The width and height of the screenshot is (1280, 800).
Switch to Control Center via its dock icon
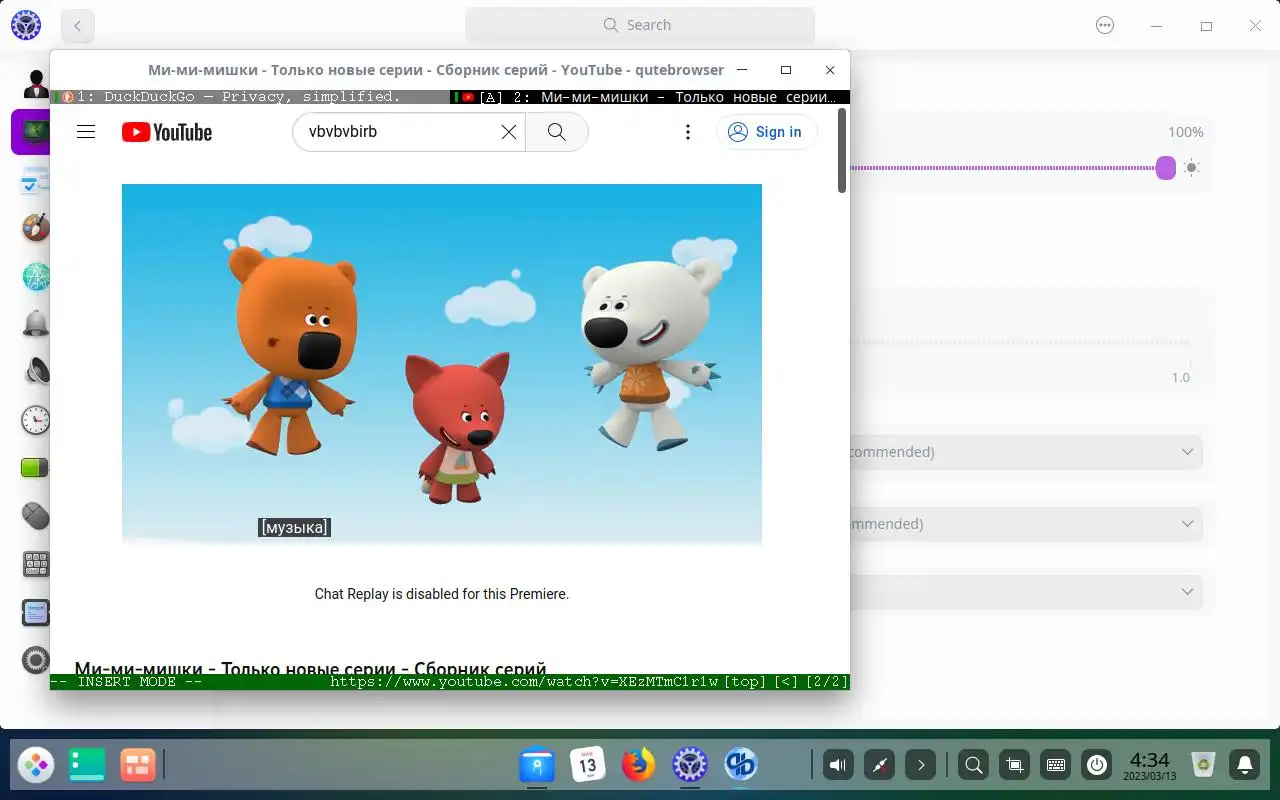pos(689,766)
